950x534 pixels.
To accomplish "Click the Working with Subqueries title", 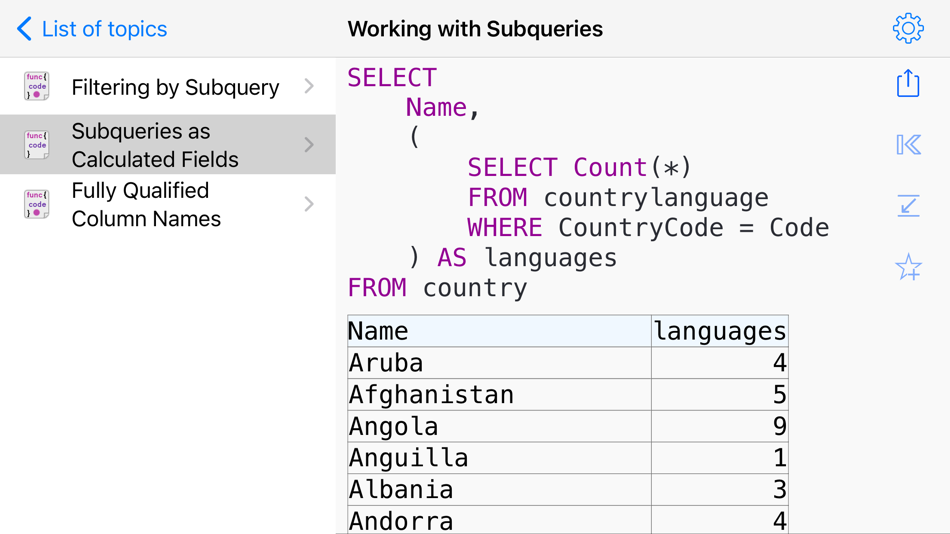I will click(475, 29).
